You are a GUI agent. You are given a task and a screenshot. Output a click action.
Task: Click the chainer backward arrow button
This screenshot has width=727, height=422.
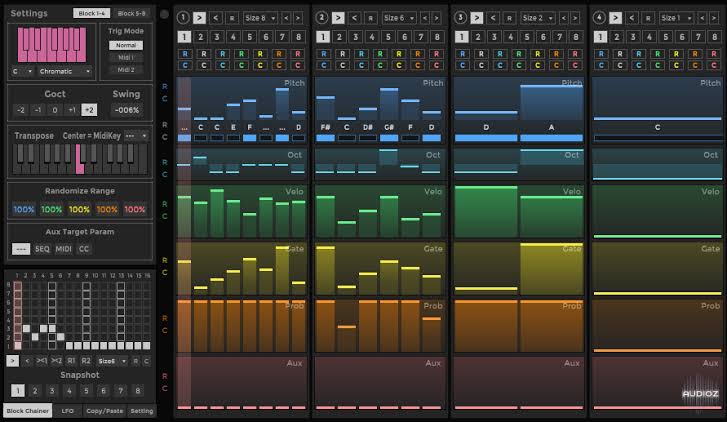pyautogui.click(x=27, y=361)
